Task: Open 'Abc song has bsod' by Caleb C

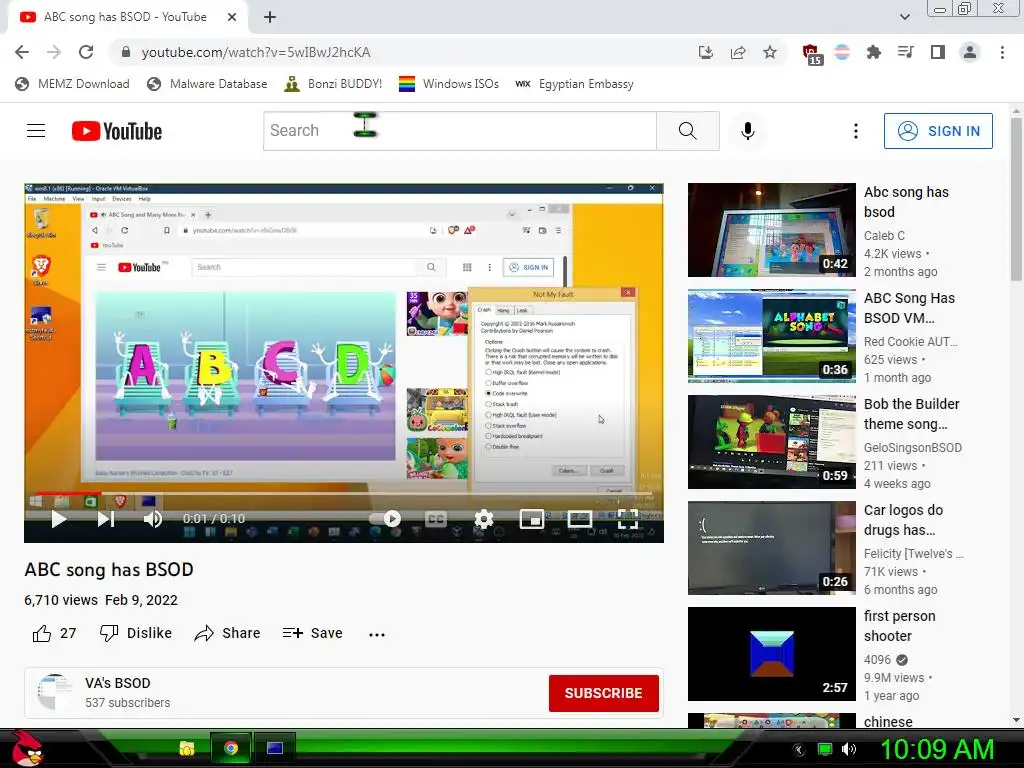Action: click(906, 202)
